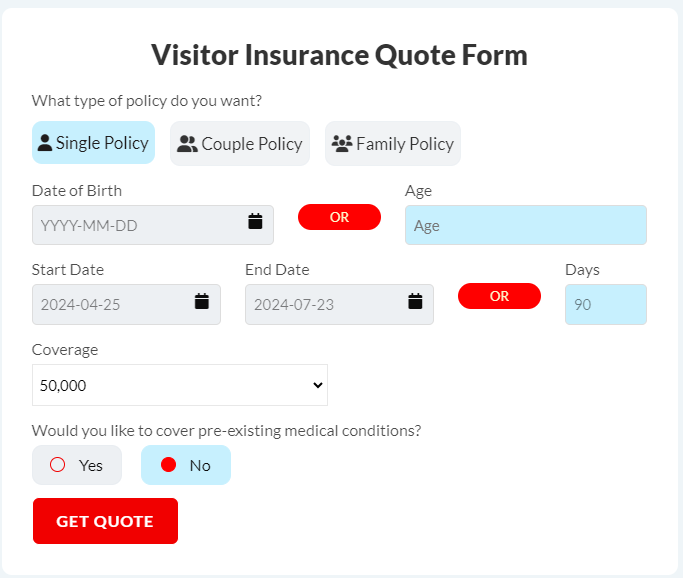Click the OR badge beside Age
The width and height of the screenshot is (683, 578).
click(x=339, y=217)
